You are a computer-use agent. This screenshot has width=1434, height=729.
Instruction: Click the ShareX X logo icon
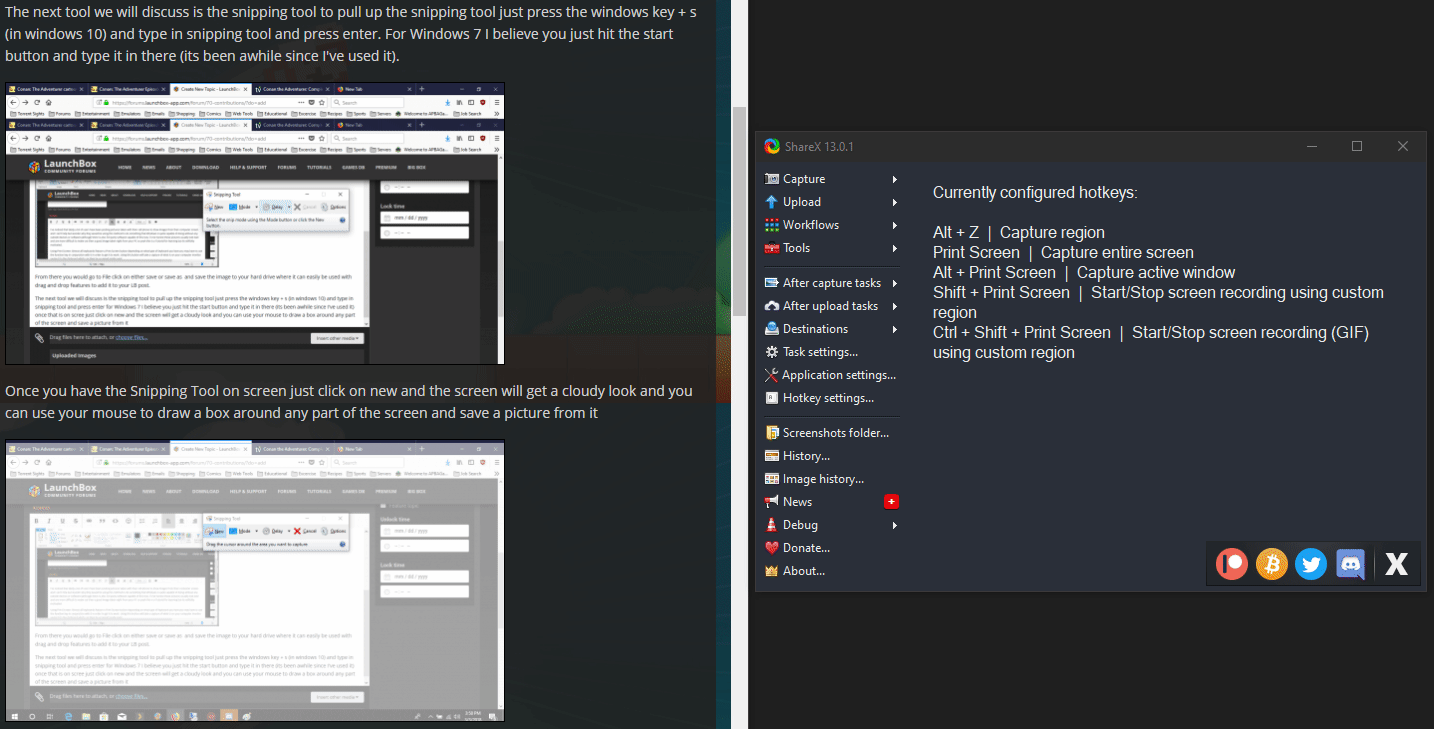(1396, 564)
